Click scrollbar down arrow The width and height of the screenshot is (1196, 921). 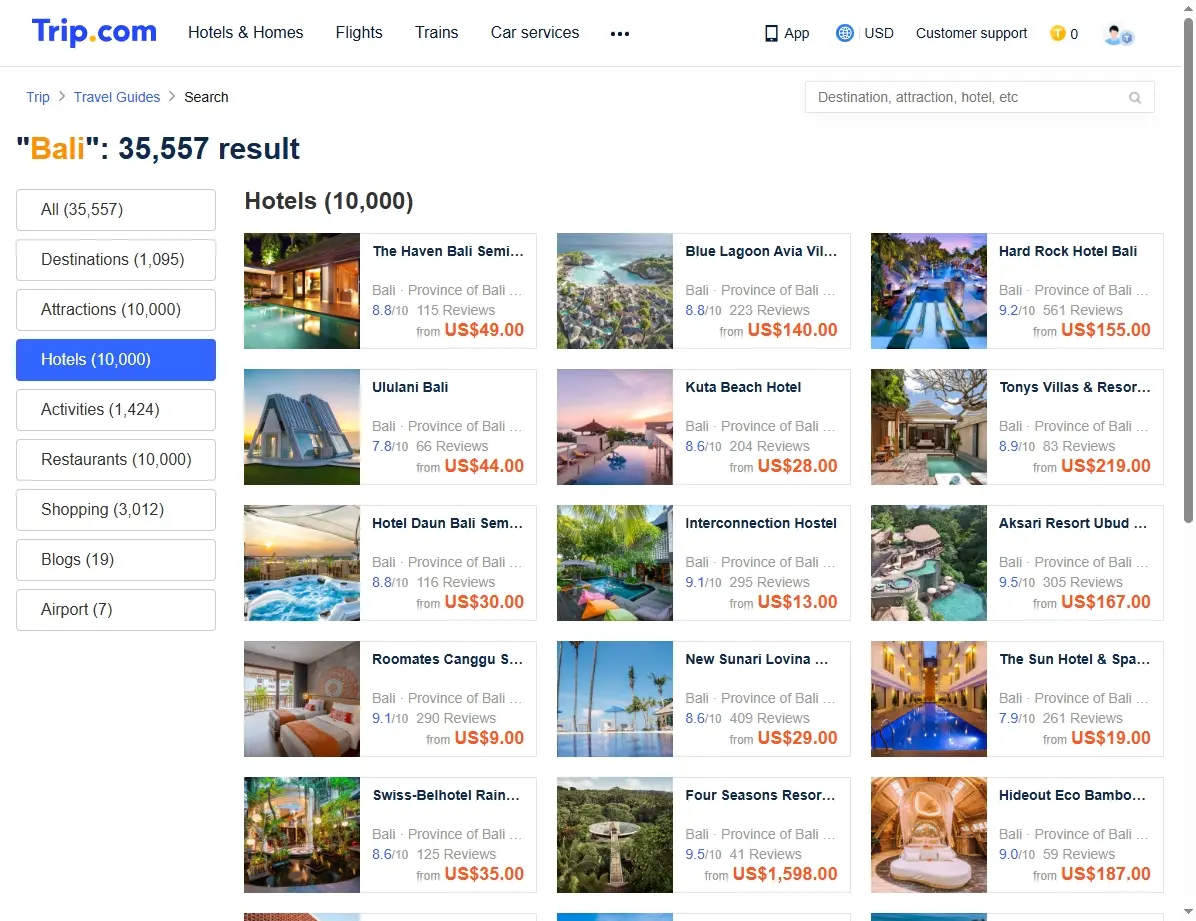pos(1188,912)
